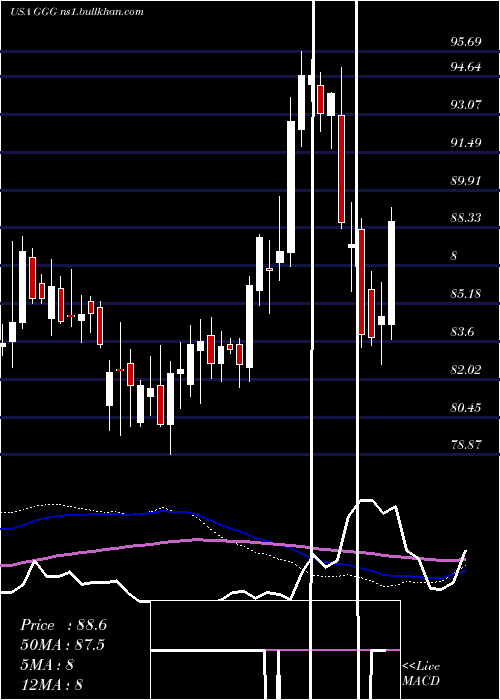Click the 80.45 price level label

click(466, 408)
